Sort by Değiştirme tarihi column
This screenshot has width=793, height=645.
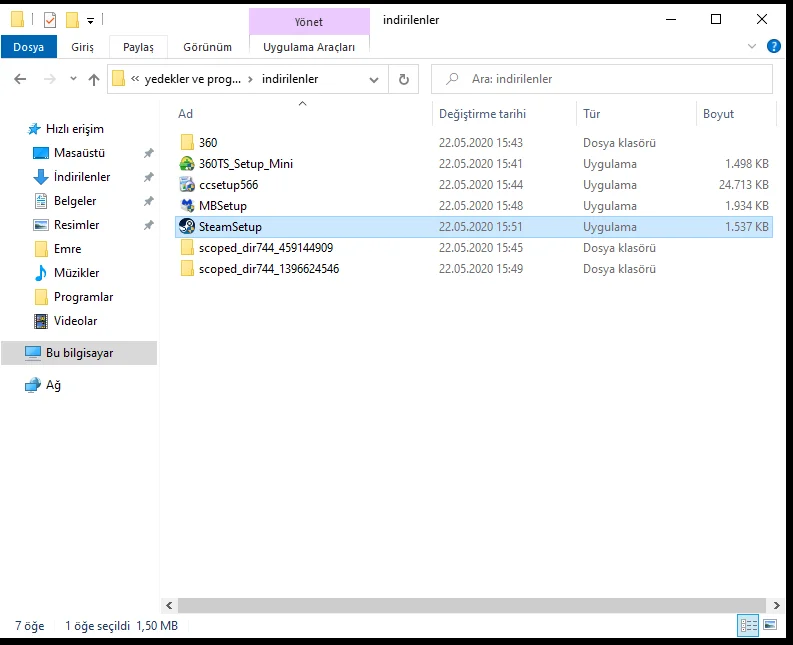(482, 114)
